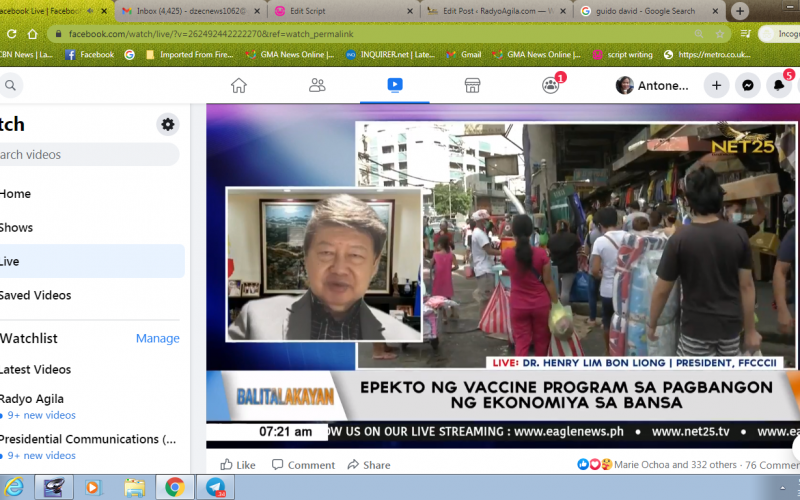Click Manage link beside Watchlist

pos(157,338)
